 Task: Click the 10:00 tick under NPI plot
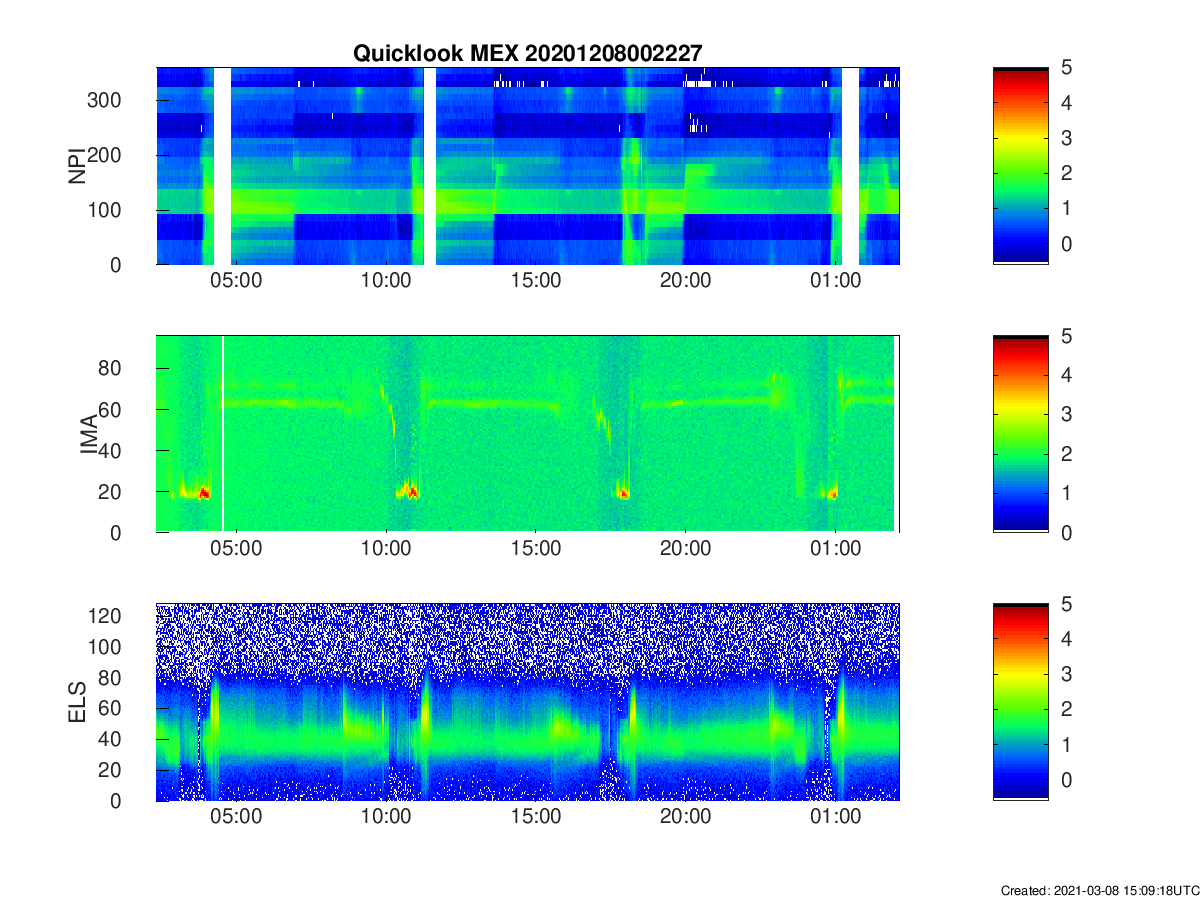pyautogui.click(x=387, y=281)
